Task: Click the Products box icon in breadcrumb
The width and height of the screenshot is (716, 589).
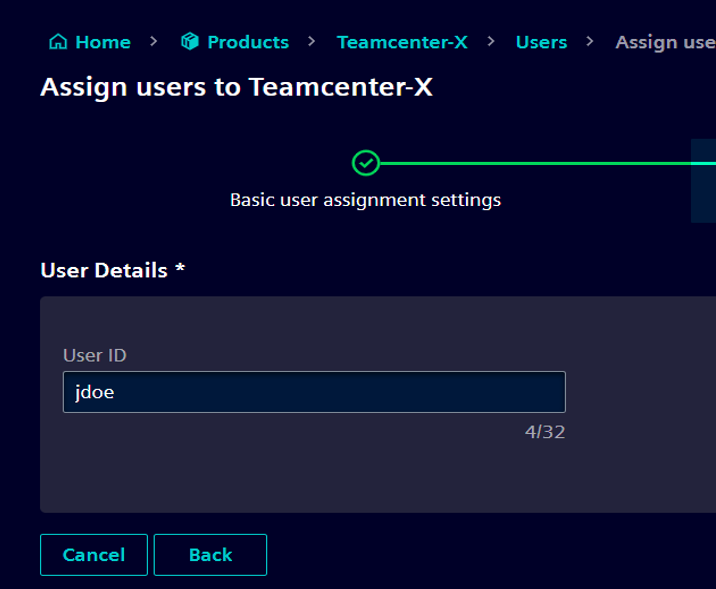Action: [x=190, y=42]
